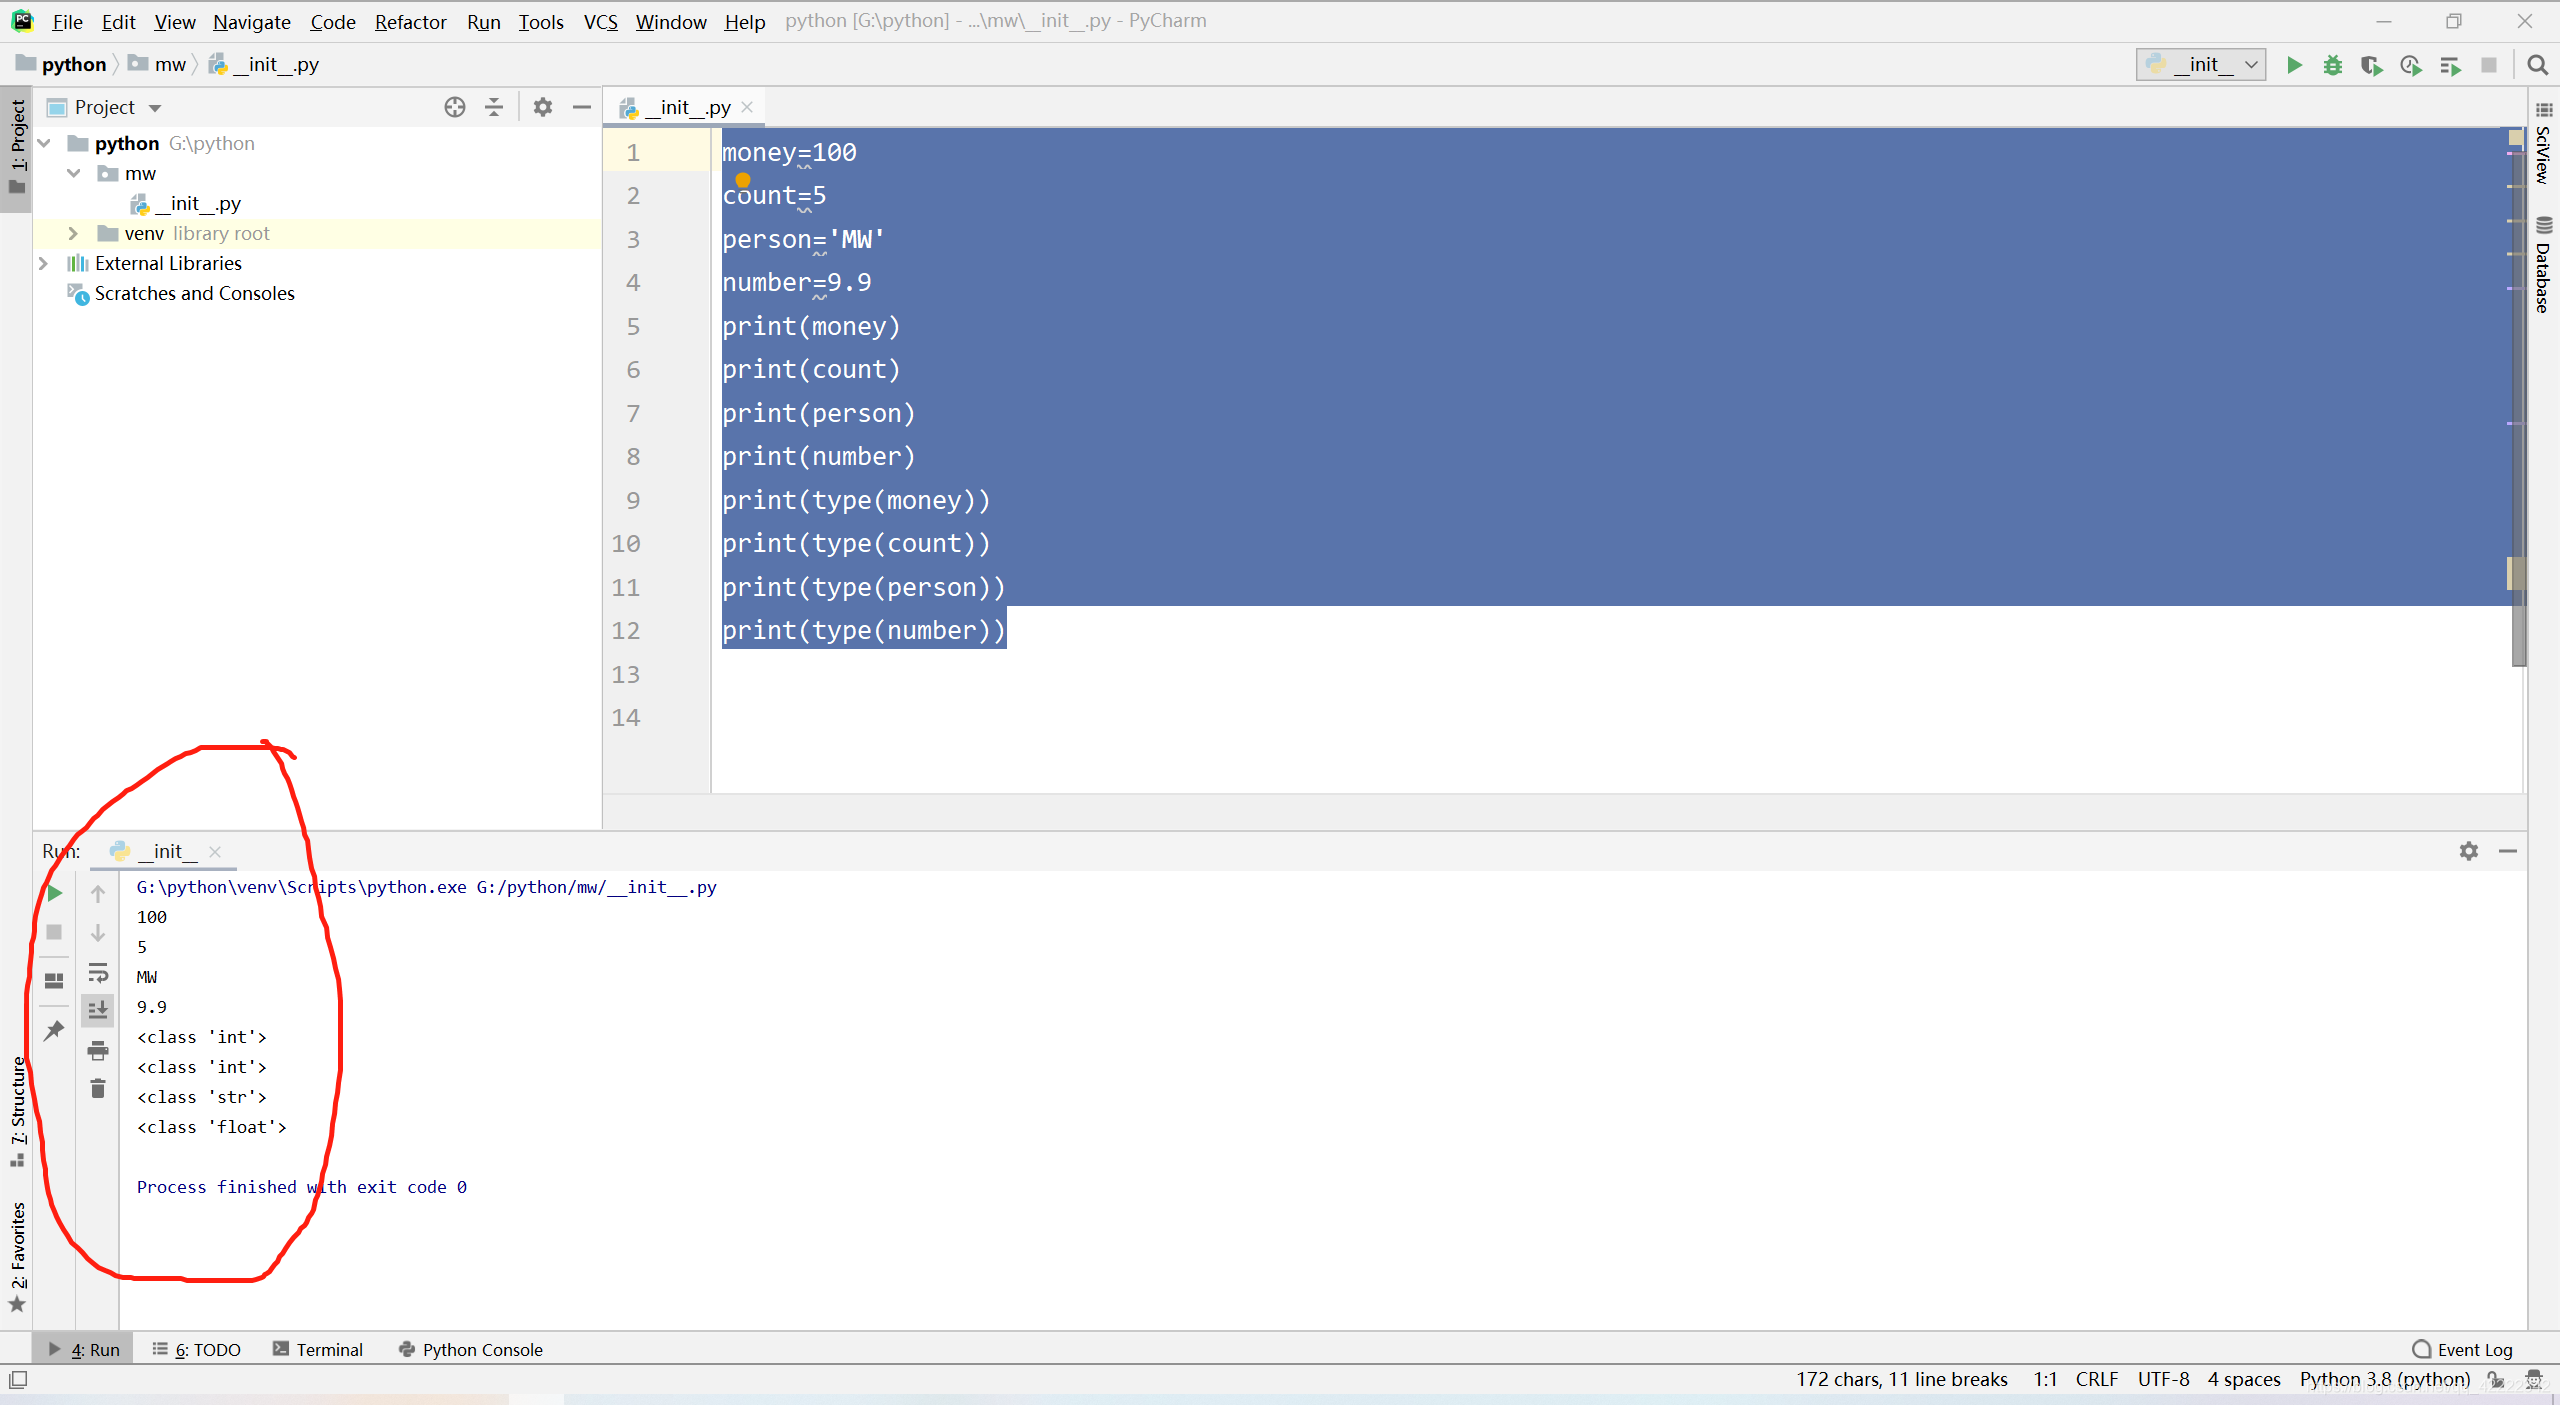Jump up the stack trace arrow
The height and width of the screenshot is (1405, 2560).
[x=98, y=893]
